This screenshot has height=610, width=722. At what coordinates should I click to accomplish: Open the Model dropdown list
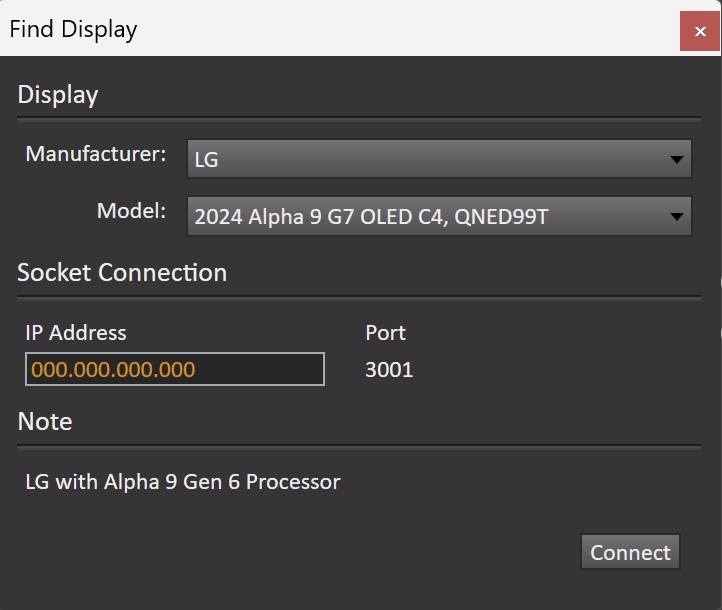(x=439, y=216)
